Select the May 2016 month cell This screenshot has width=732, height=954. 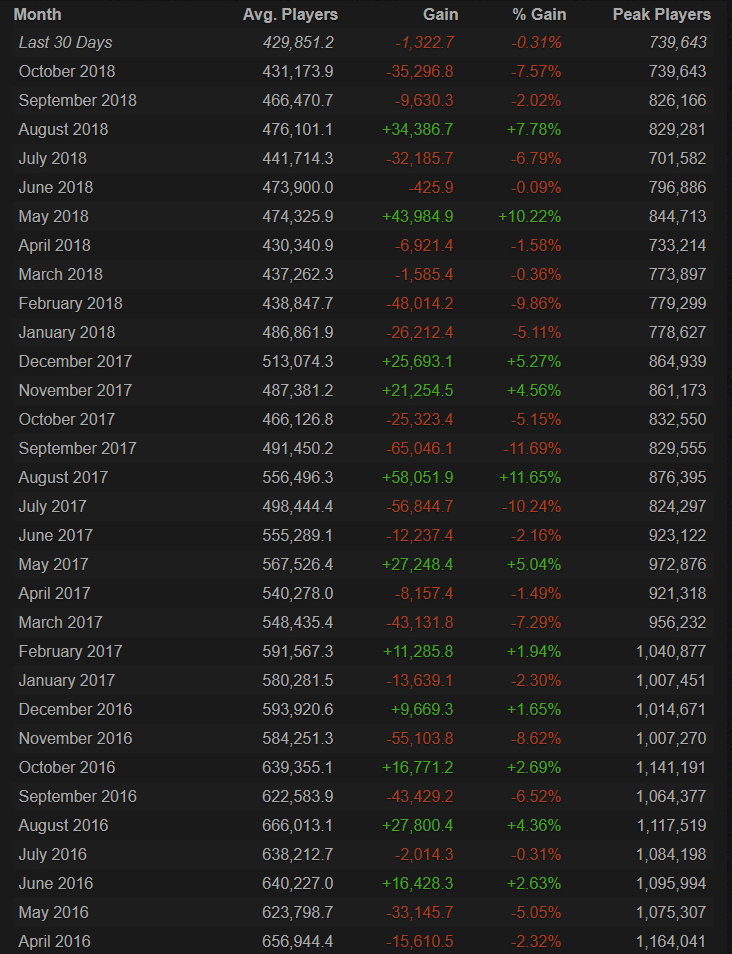(54, 912)
